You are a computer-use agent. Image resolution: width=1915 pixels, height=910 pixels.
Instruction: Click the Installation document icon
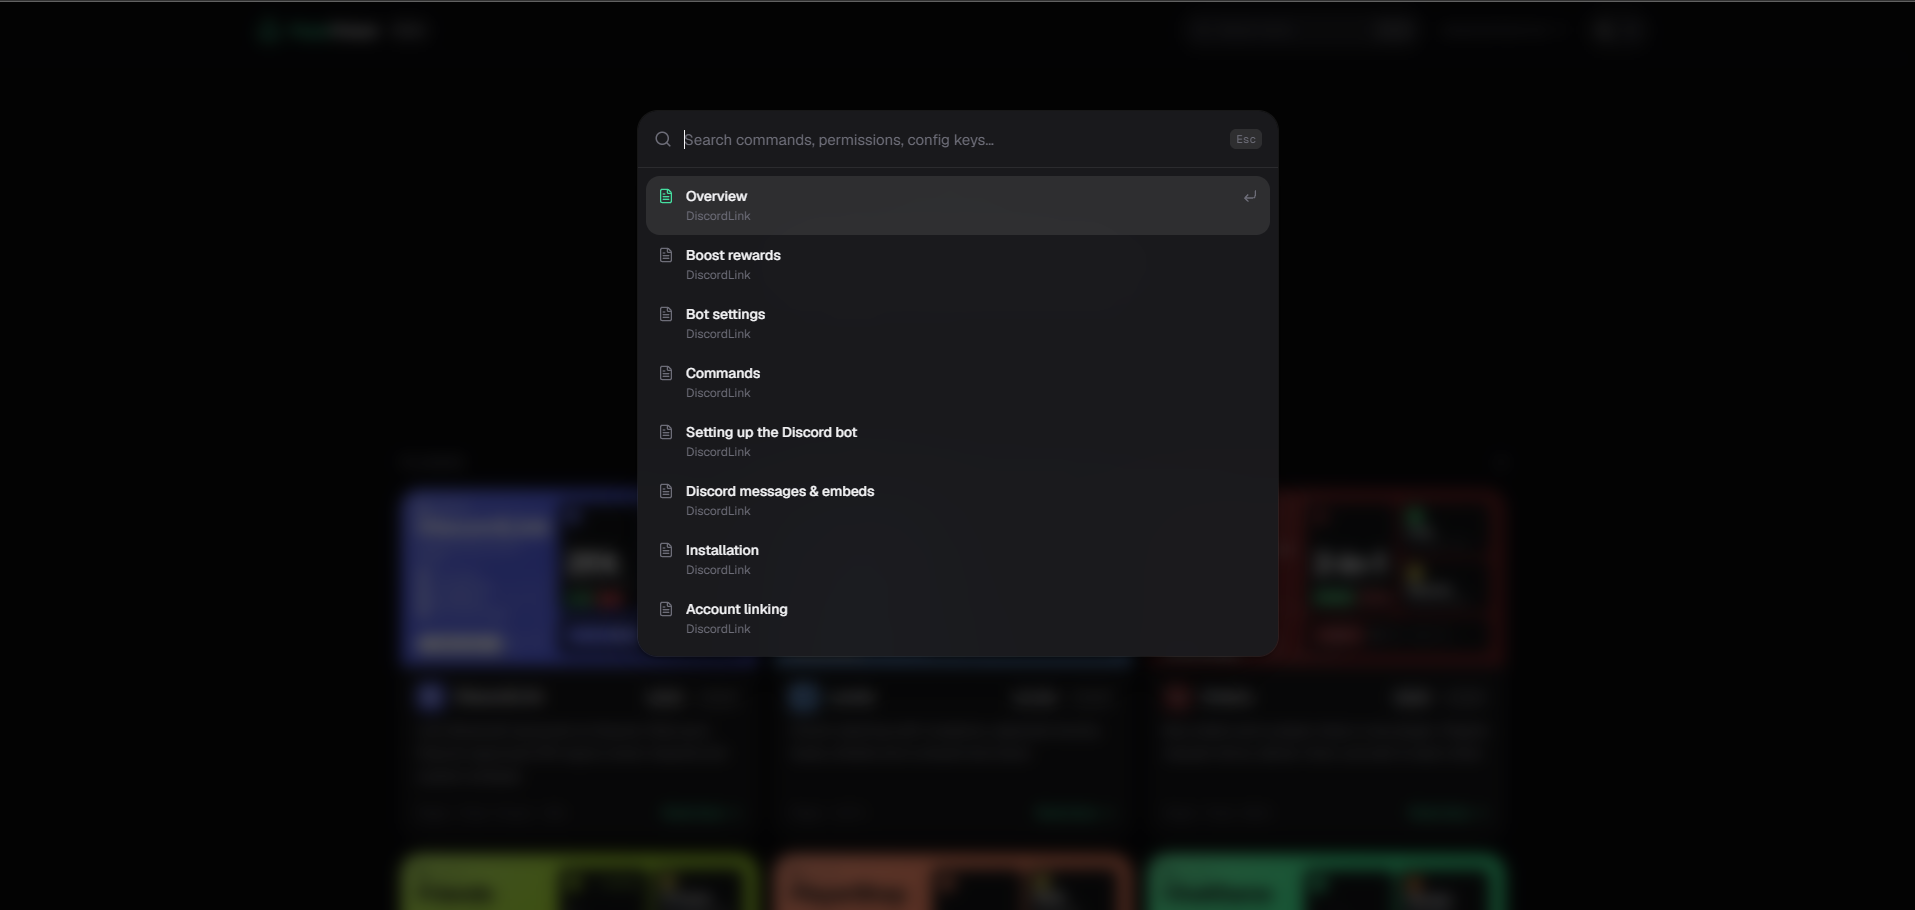point(666,550)
